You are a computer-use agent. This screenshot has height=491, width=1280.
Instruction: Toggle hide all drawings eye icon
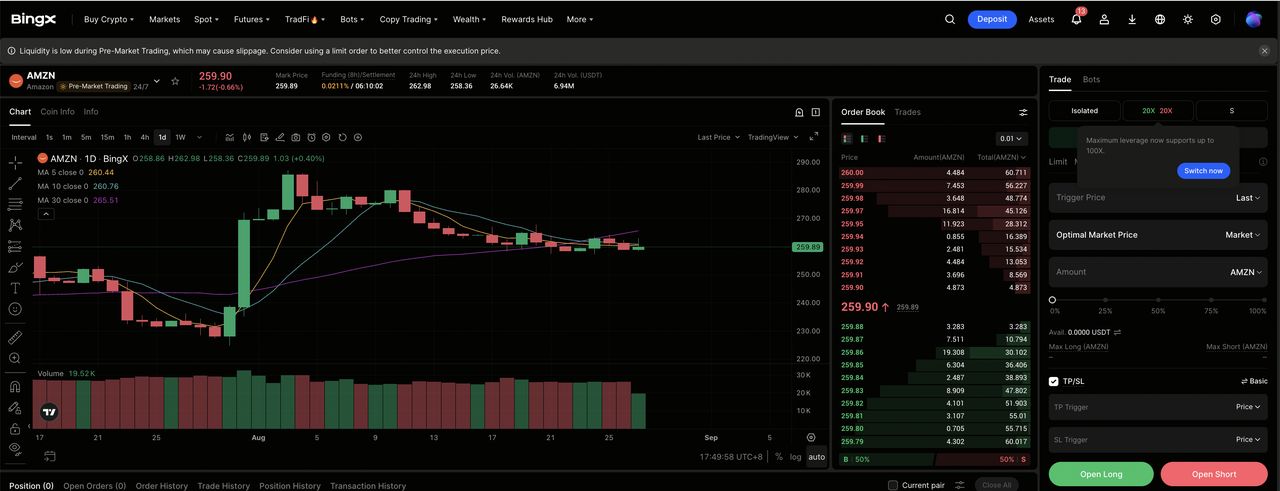(x=15, y=449)
